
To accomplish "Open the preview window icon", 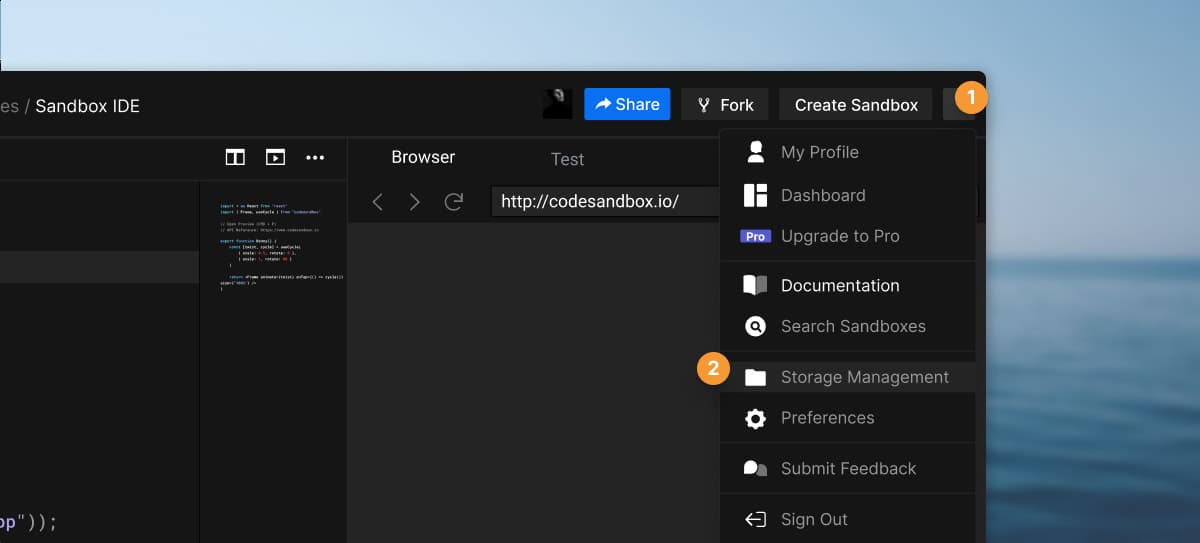I will 275,158.
